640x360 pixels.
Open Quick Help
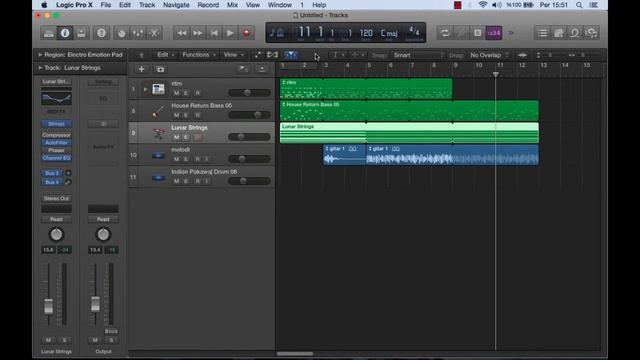point(101,33)
